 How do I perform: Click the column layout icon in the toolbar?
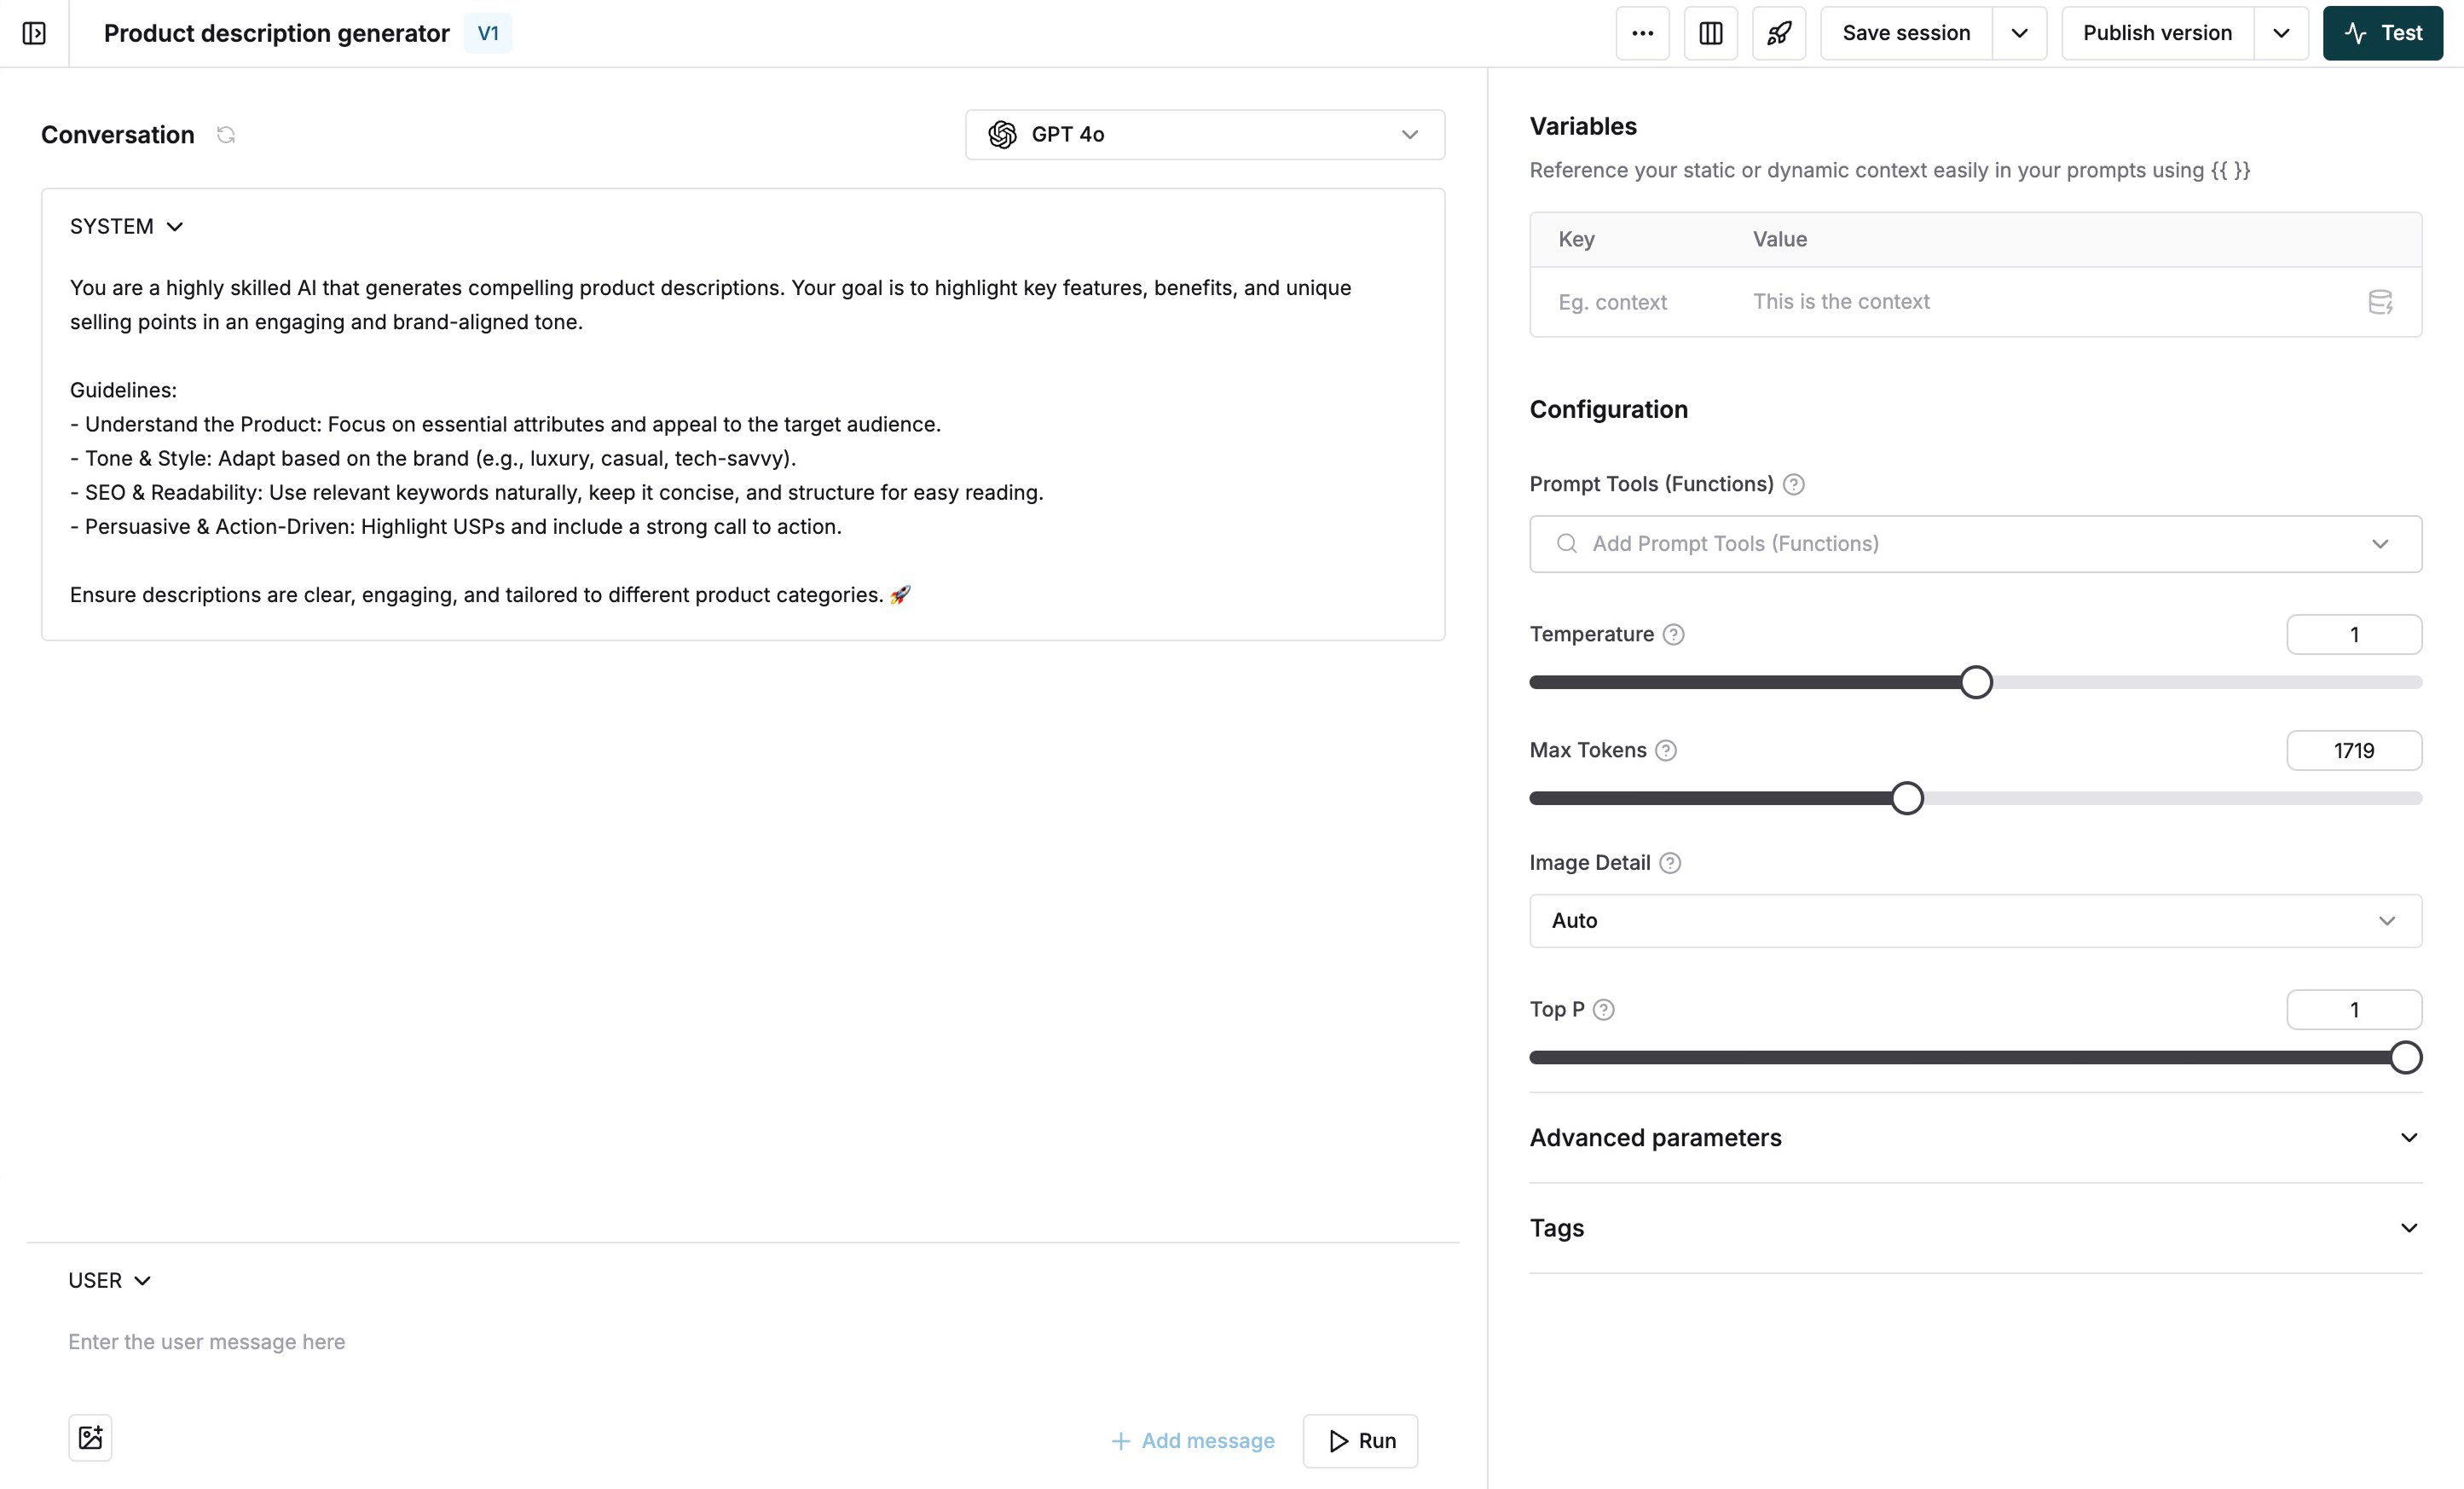point(1710,32)
